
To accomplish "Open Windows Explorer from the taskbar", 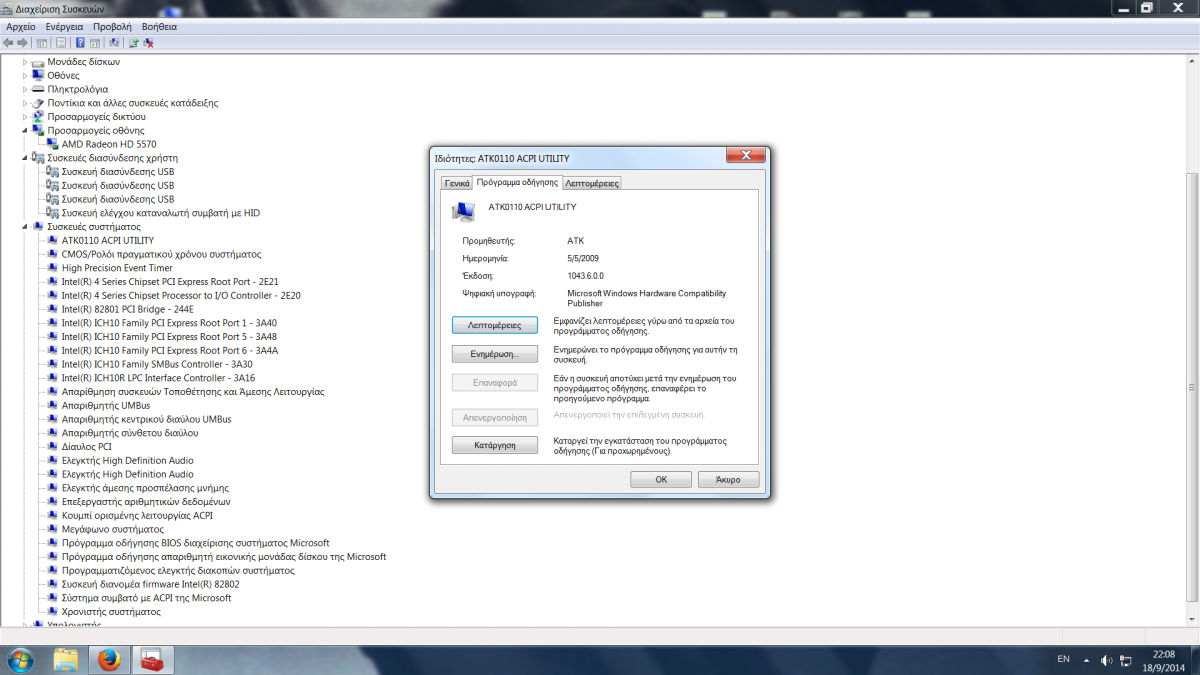I will 66,660.
